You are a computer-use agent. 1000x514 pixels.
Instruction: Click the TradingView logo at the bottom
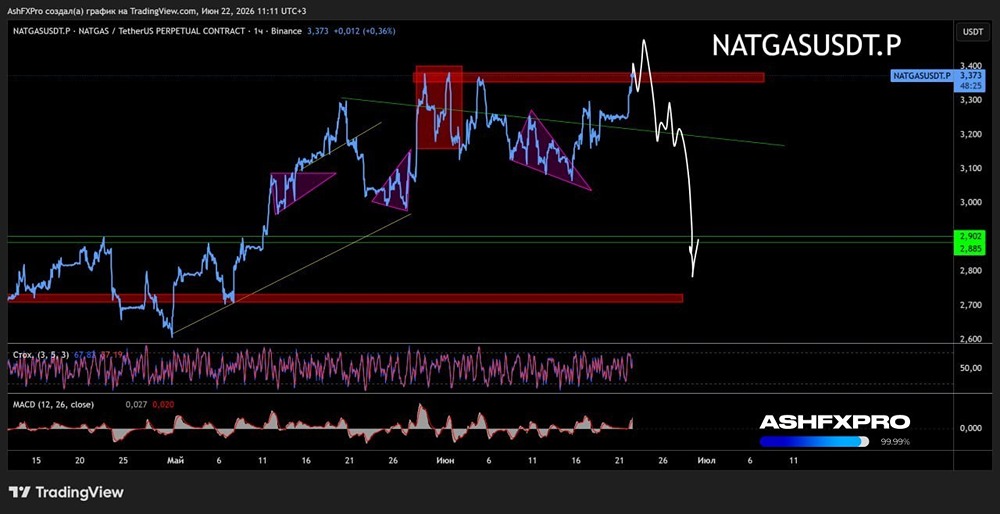[x=66, y=492]
